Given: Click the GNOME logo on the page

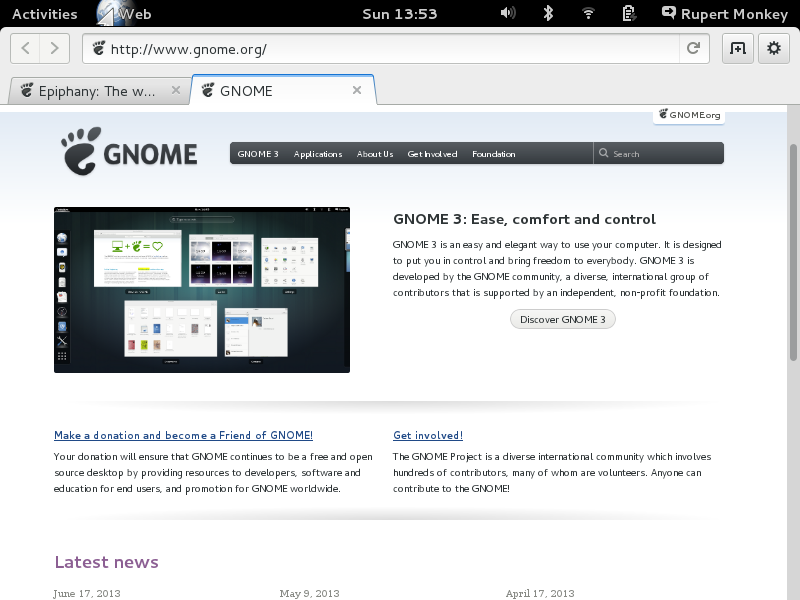Looking at the screenshot, I should click(x=129, y=152).
